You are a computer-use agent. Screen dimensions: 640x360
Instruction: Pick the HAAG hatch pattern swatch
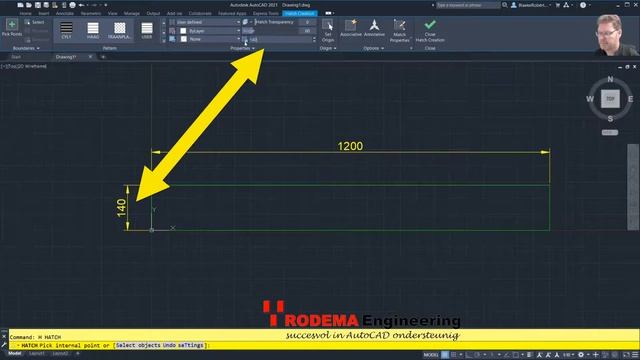(x=93, y=30)
